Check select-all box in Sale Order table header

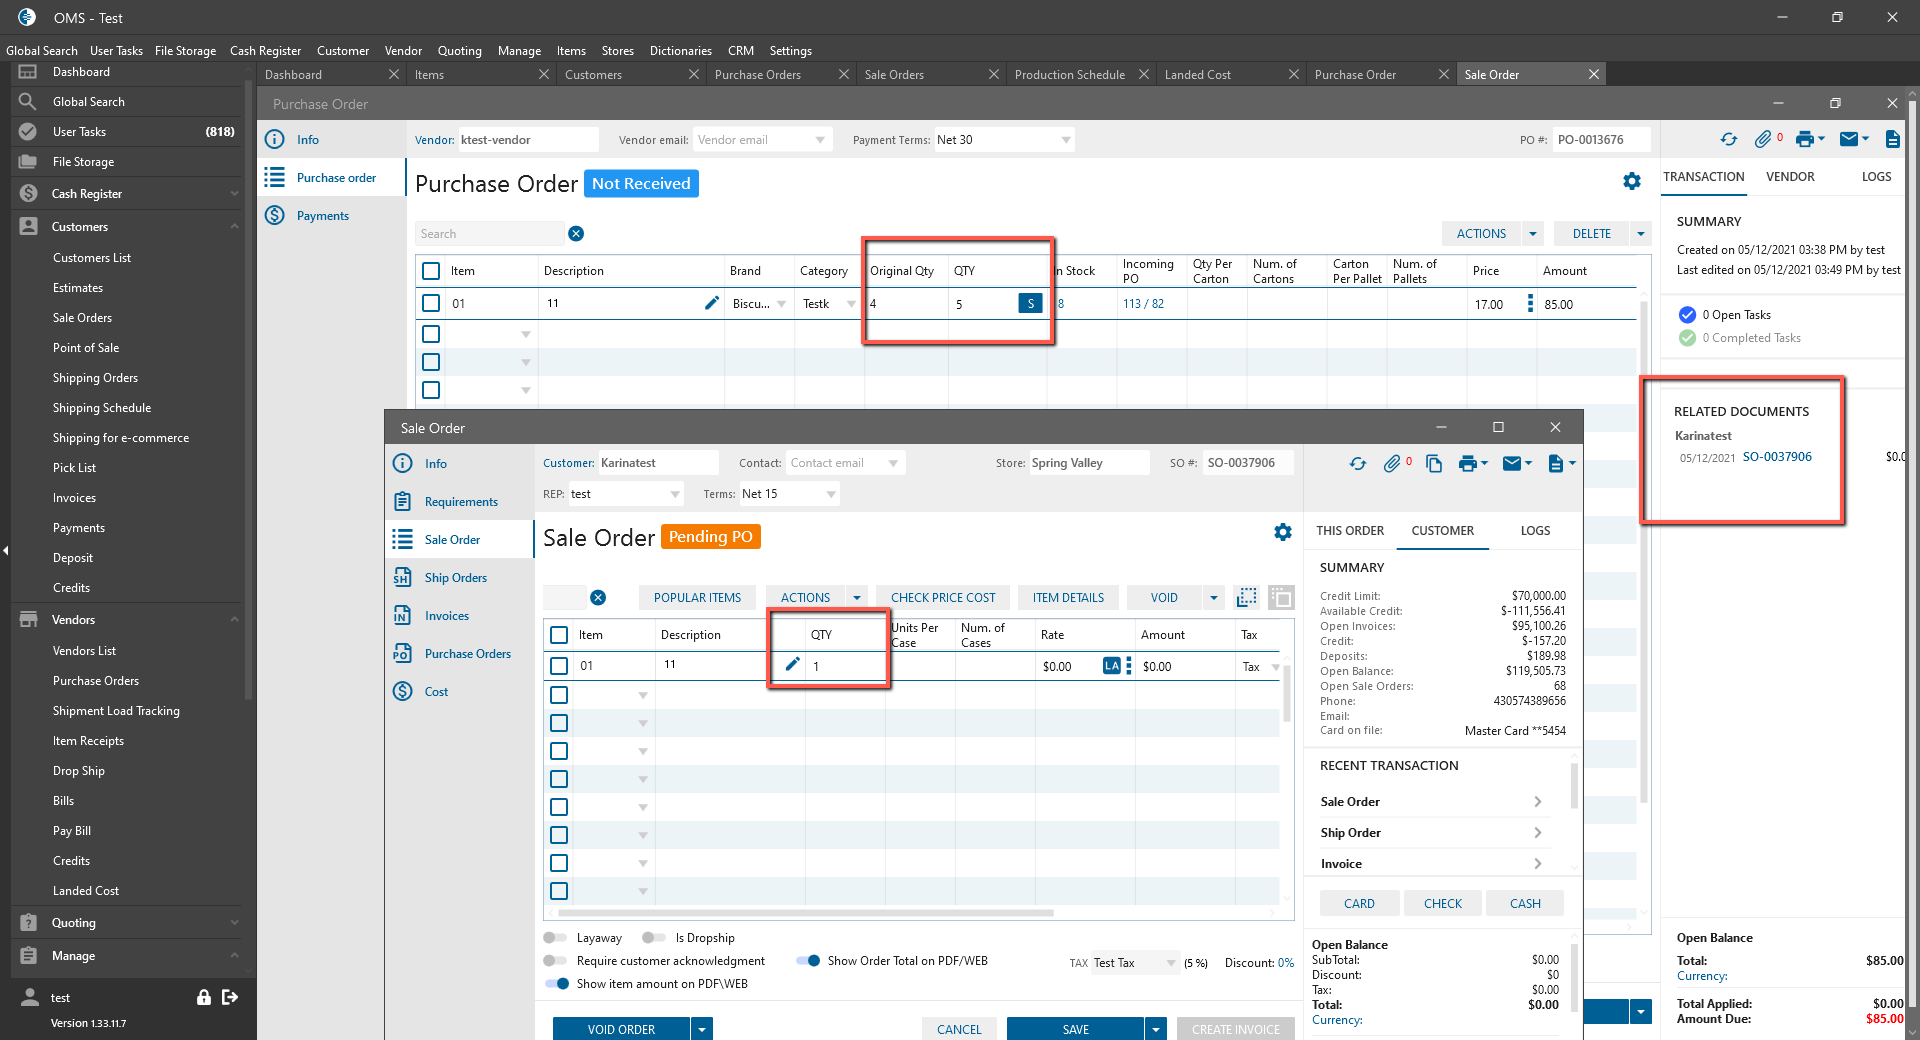(559, 635)
